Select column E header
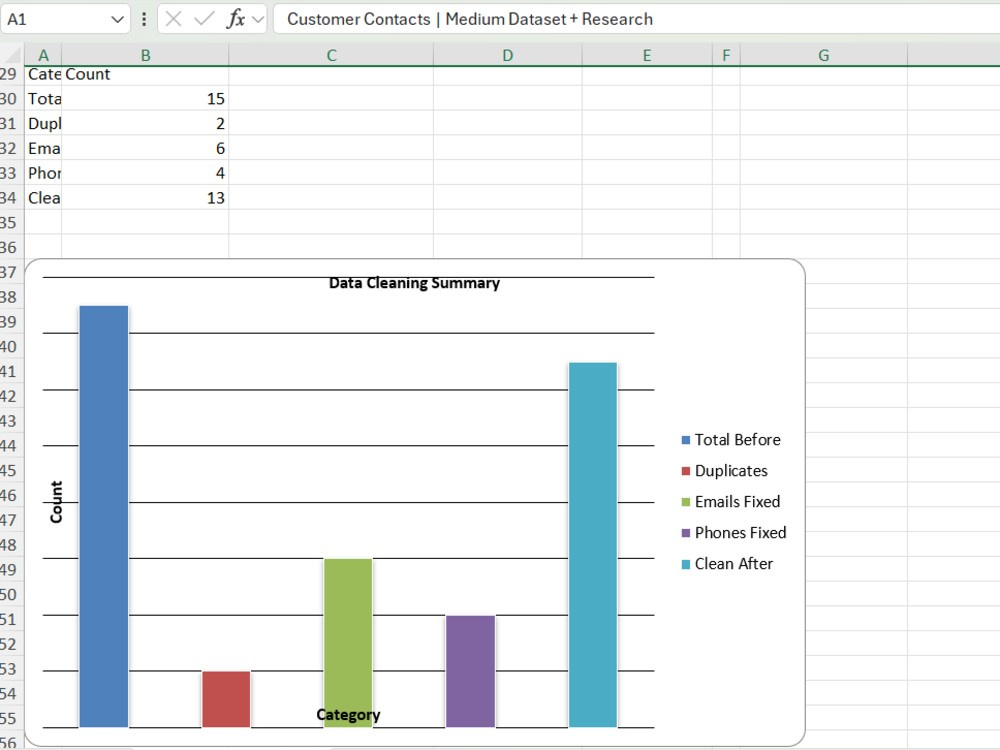The height and width of the screenshot is (750, 1000). click(x=647, y=55)
